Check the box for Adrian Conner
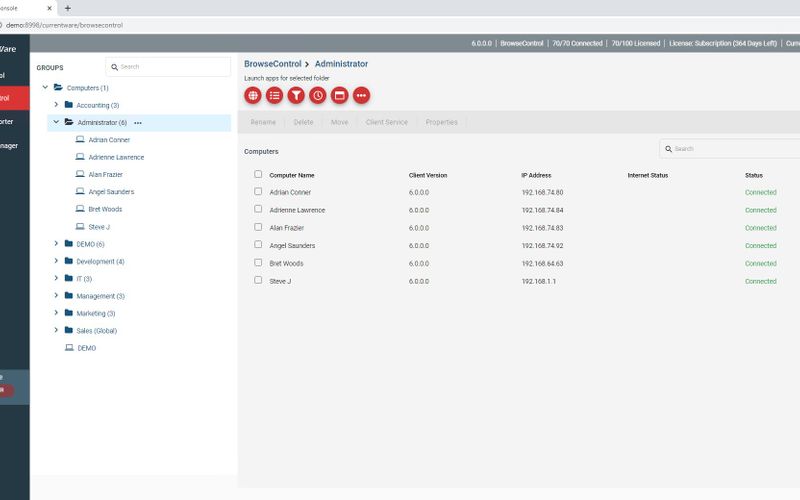800x500 pixels. pos(258,192)
